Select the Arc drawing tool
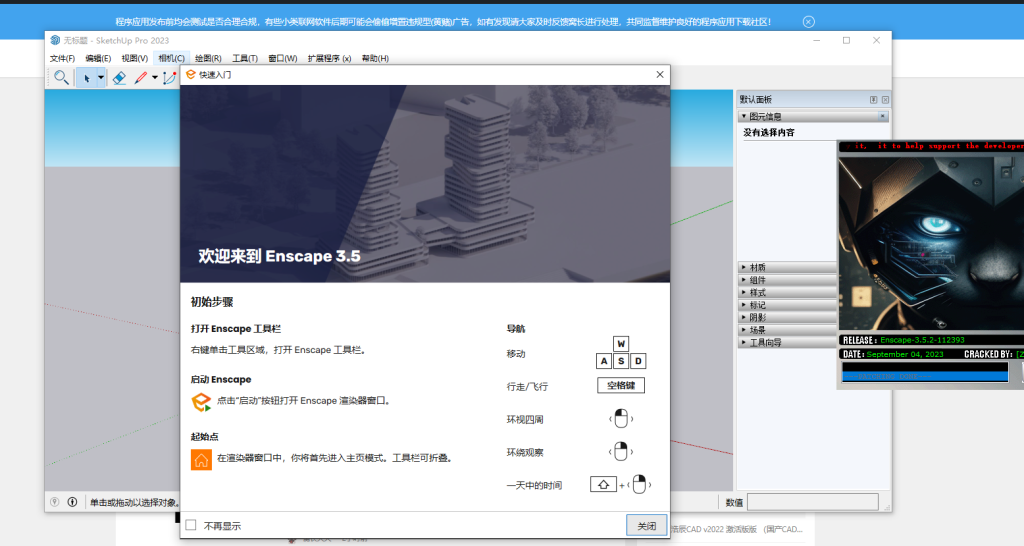The width and height of the screenshot is (1024, 546). click(169, 78)
